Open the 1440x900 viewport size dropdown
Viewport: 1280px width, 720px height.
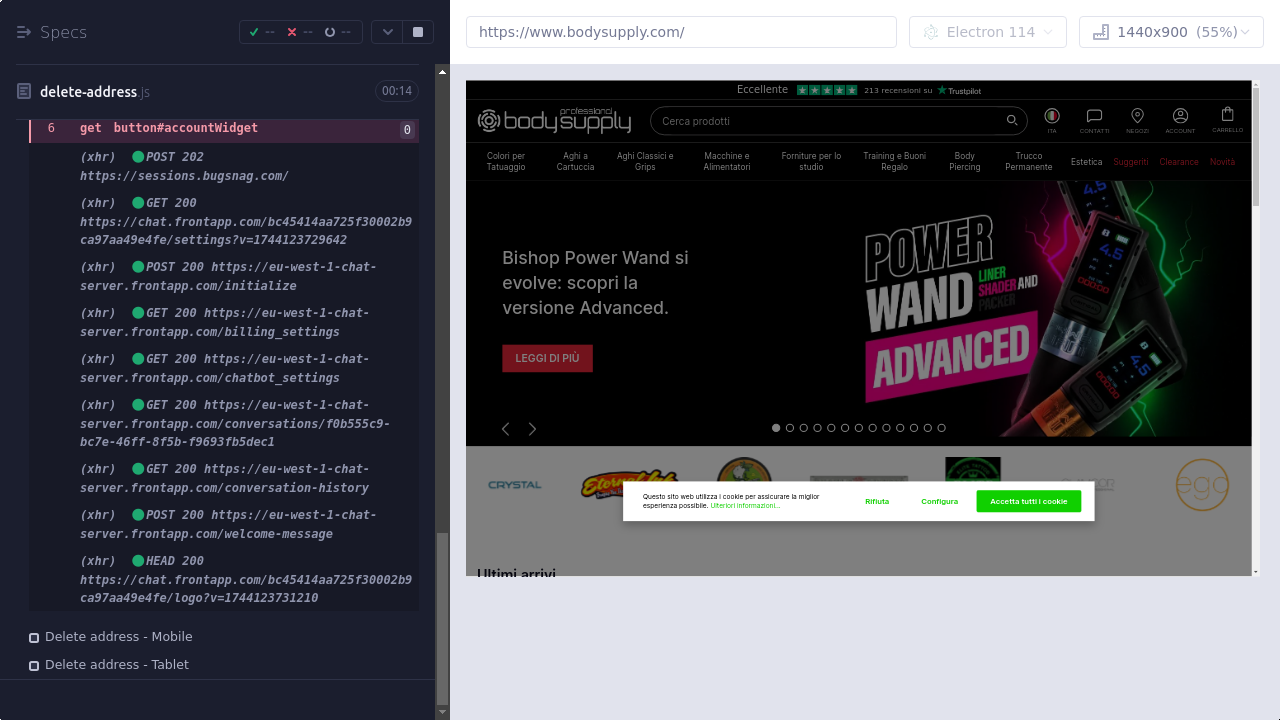(1171, 32)
